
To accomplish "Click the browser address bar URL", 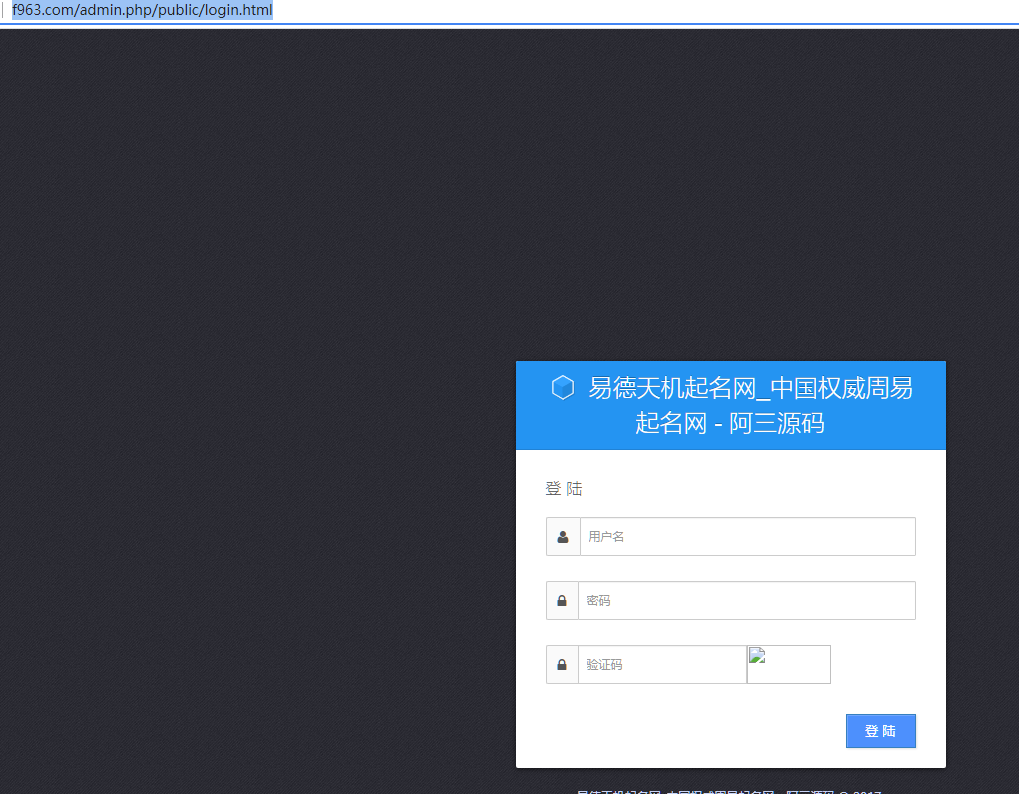I will click(142, 10).
